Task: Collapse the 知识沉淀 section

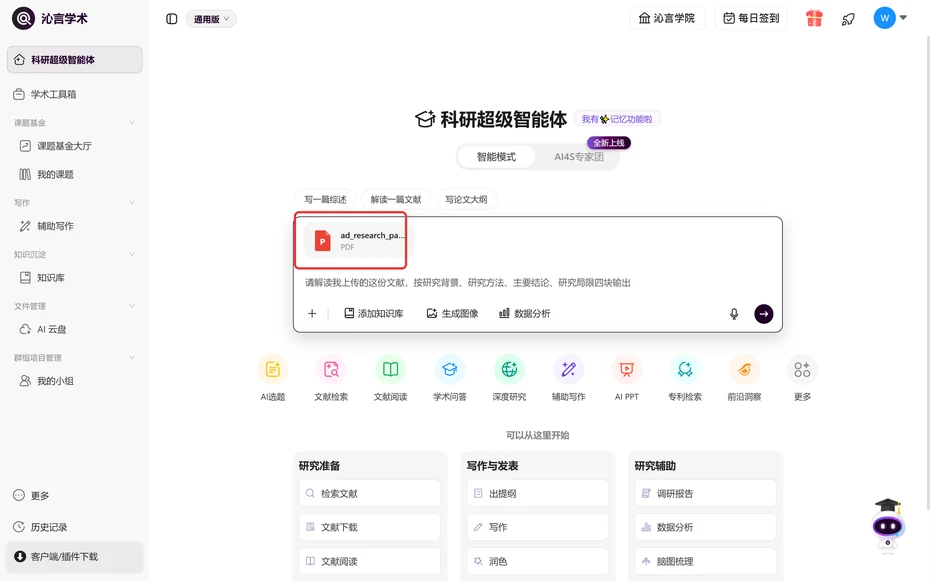Action: point(132,254)
